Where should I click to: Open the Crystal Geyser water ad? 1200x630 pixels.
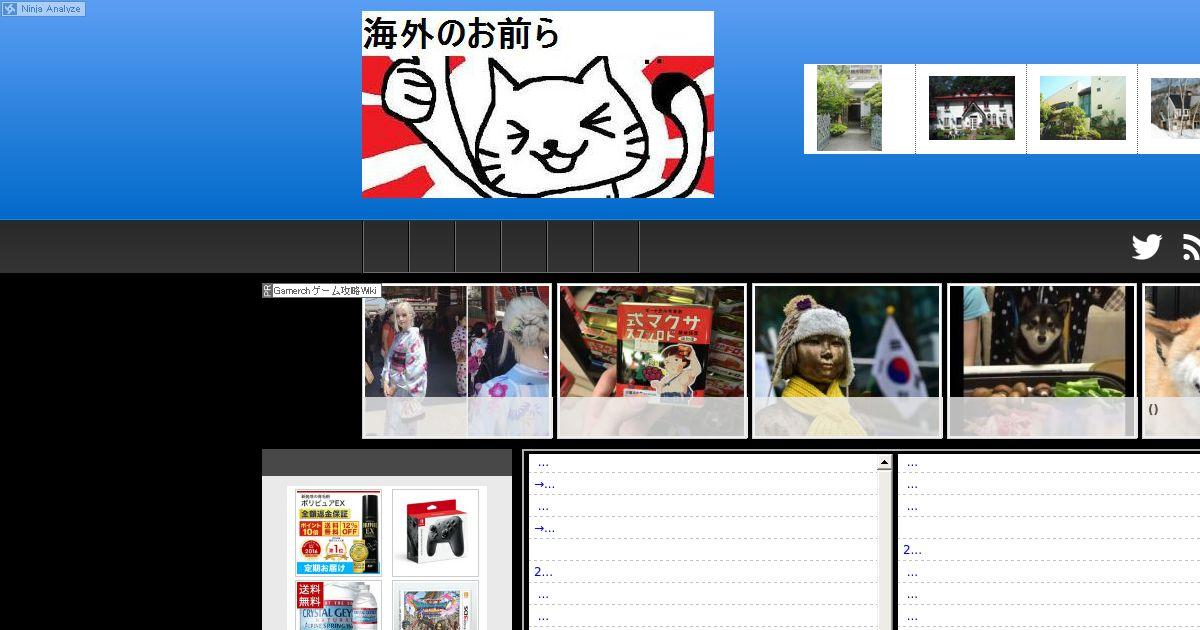[339, 605]
